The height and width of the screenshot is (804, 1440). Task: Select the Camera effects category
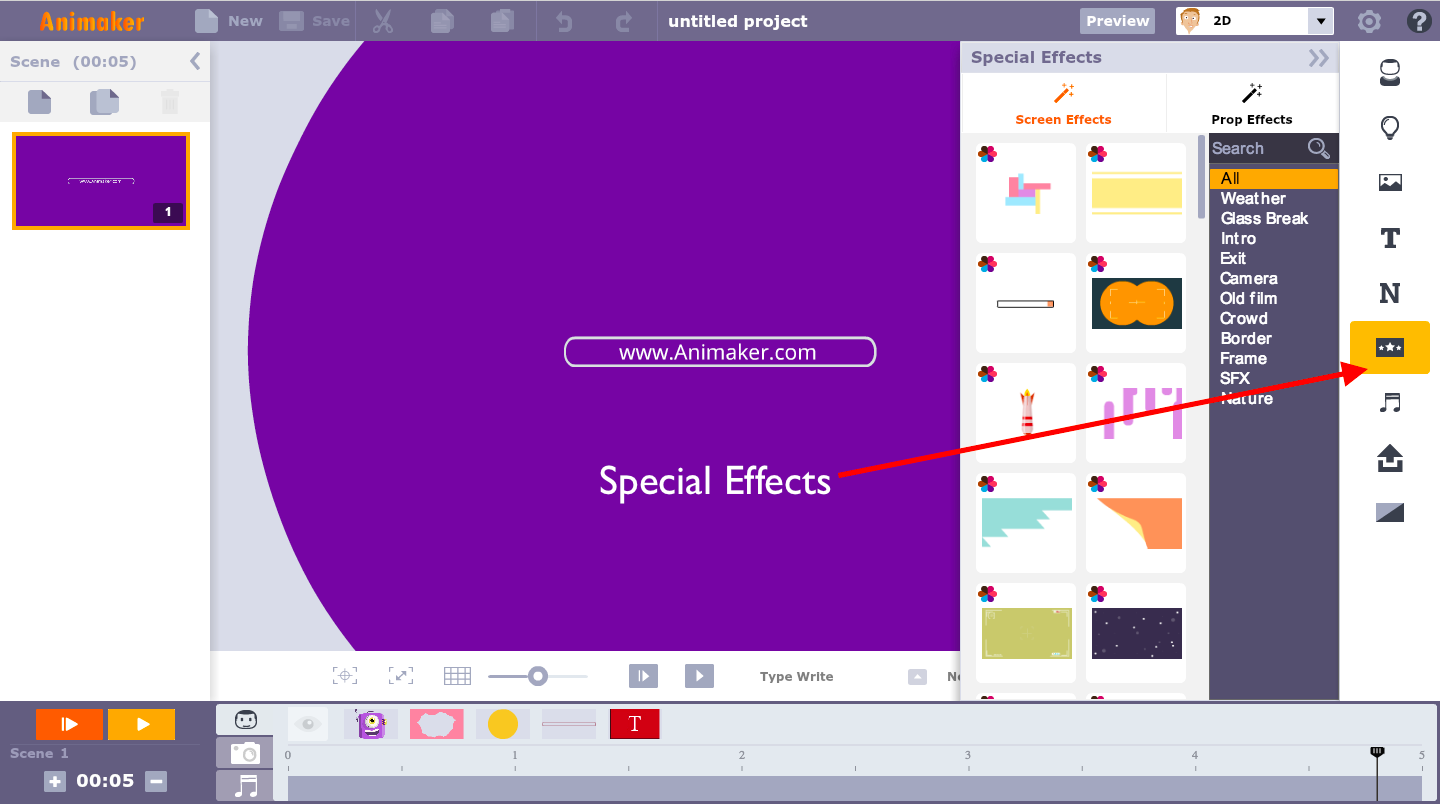(1249, 278)
